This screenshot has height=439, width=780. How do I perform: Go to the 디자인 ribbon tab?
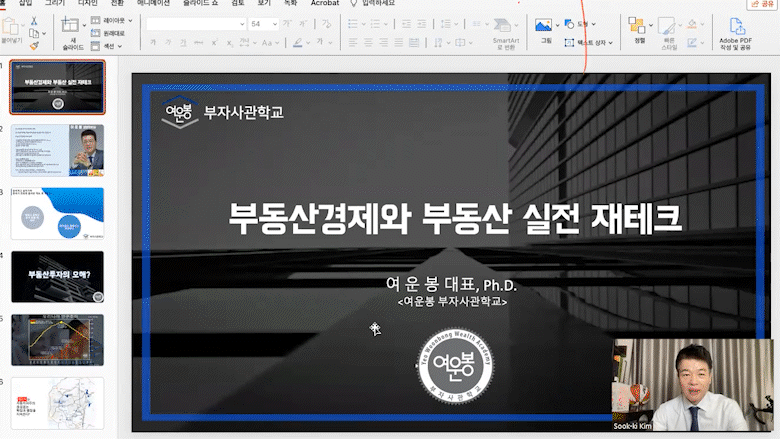87,4
